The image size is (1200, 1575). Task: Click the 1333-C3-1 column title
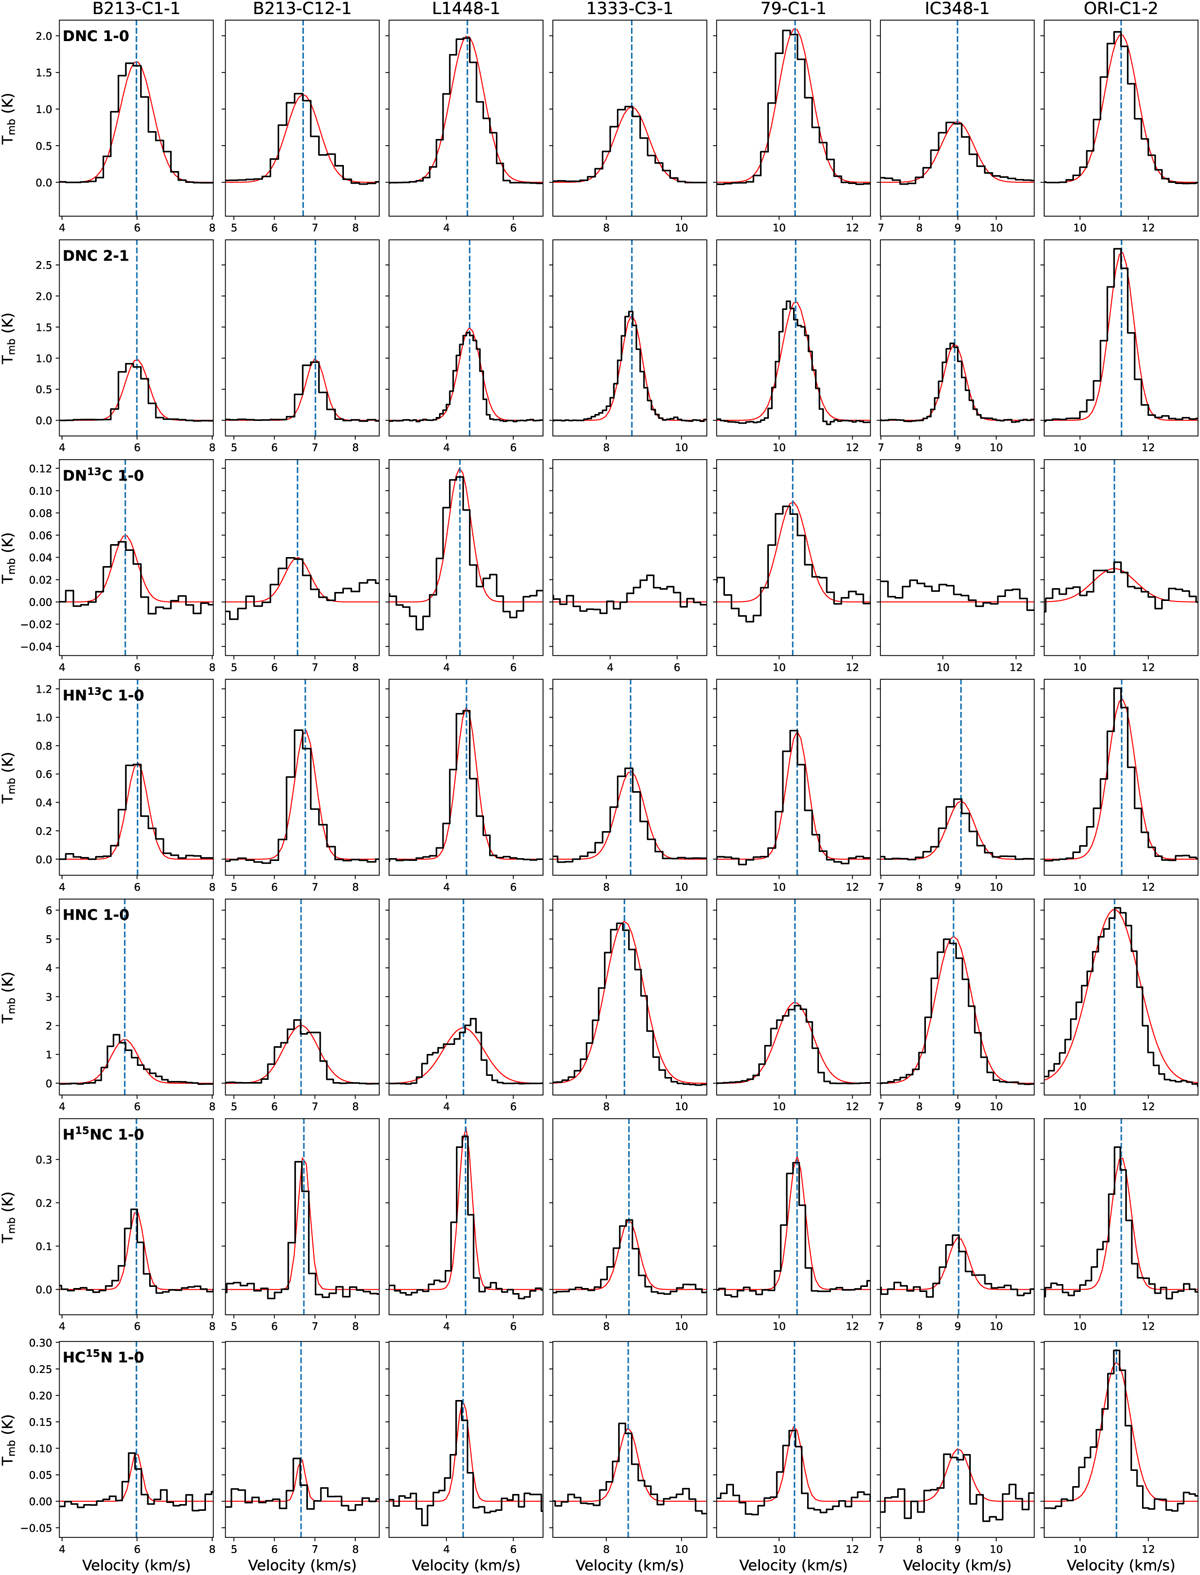pos(629,10)
